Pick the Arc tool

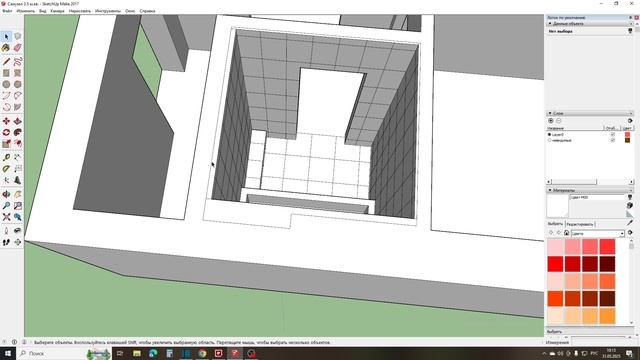pos(6,96)
